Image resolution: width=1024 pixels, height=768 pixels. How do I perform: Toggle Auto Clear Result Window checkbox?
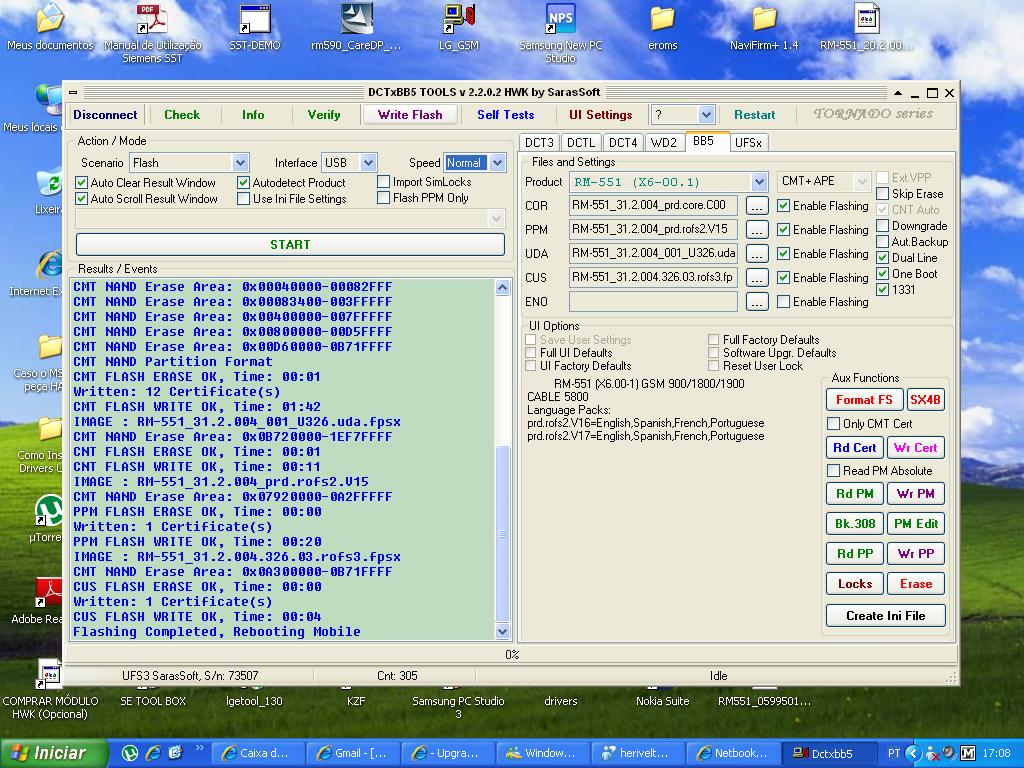coord(82,183)
